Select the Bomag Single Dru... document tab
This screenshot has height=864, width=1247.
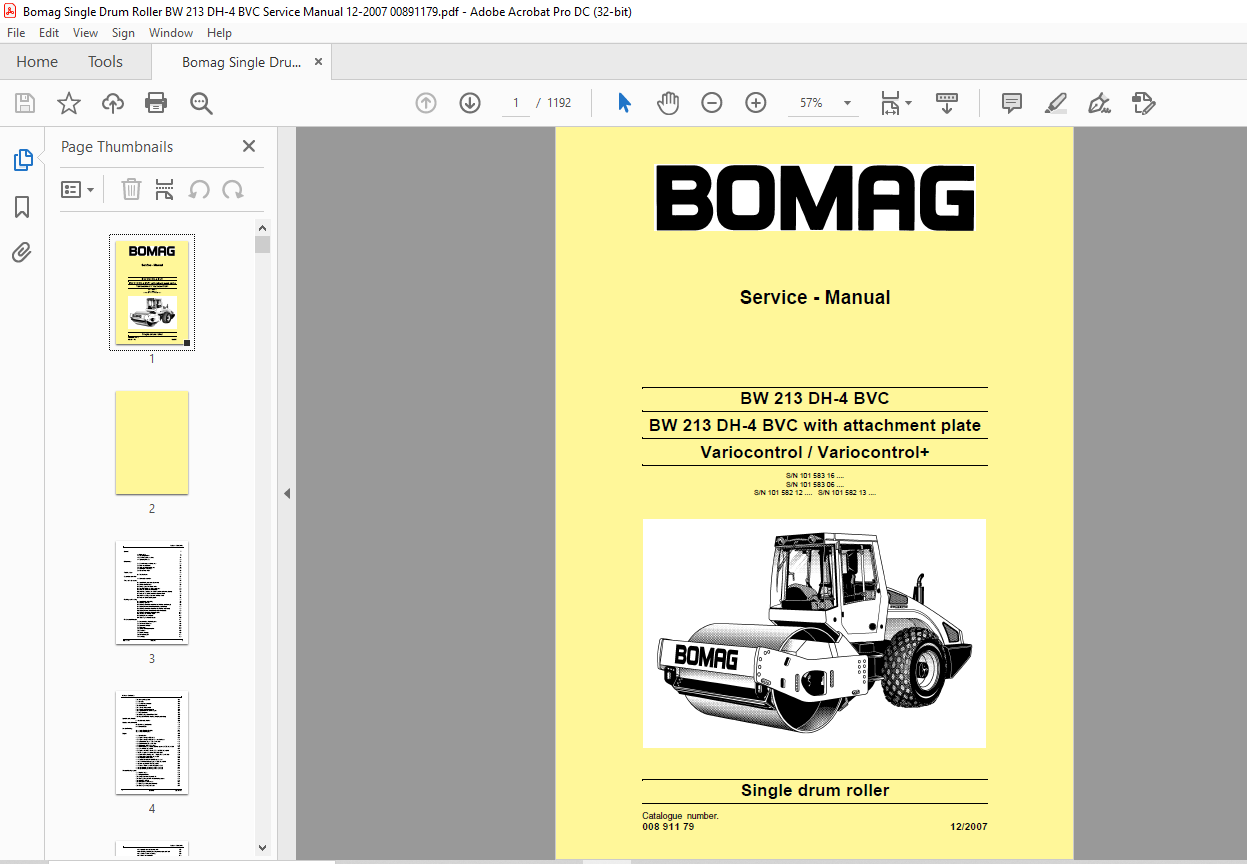[241, 62]
